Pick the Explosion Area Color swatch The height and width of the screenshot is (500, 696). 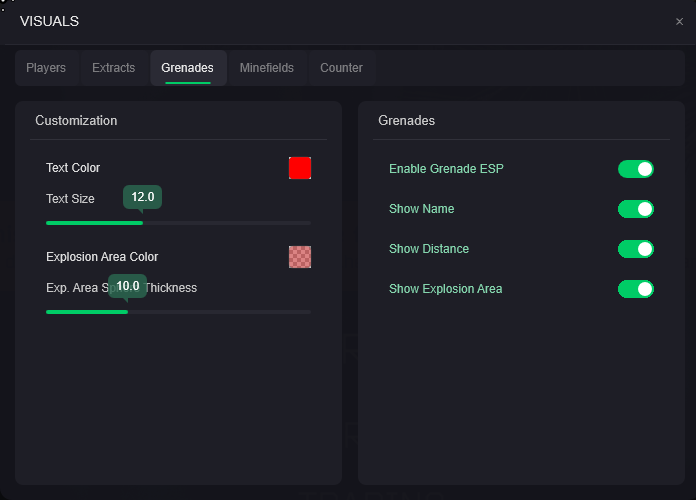(x=300, y=257)
